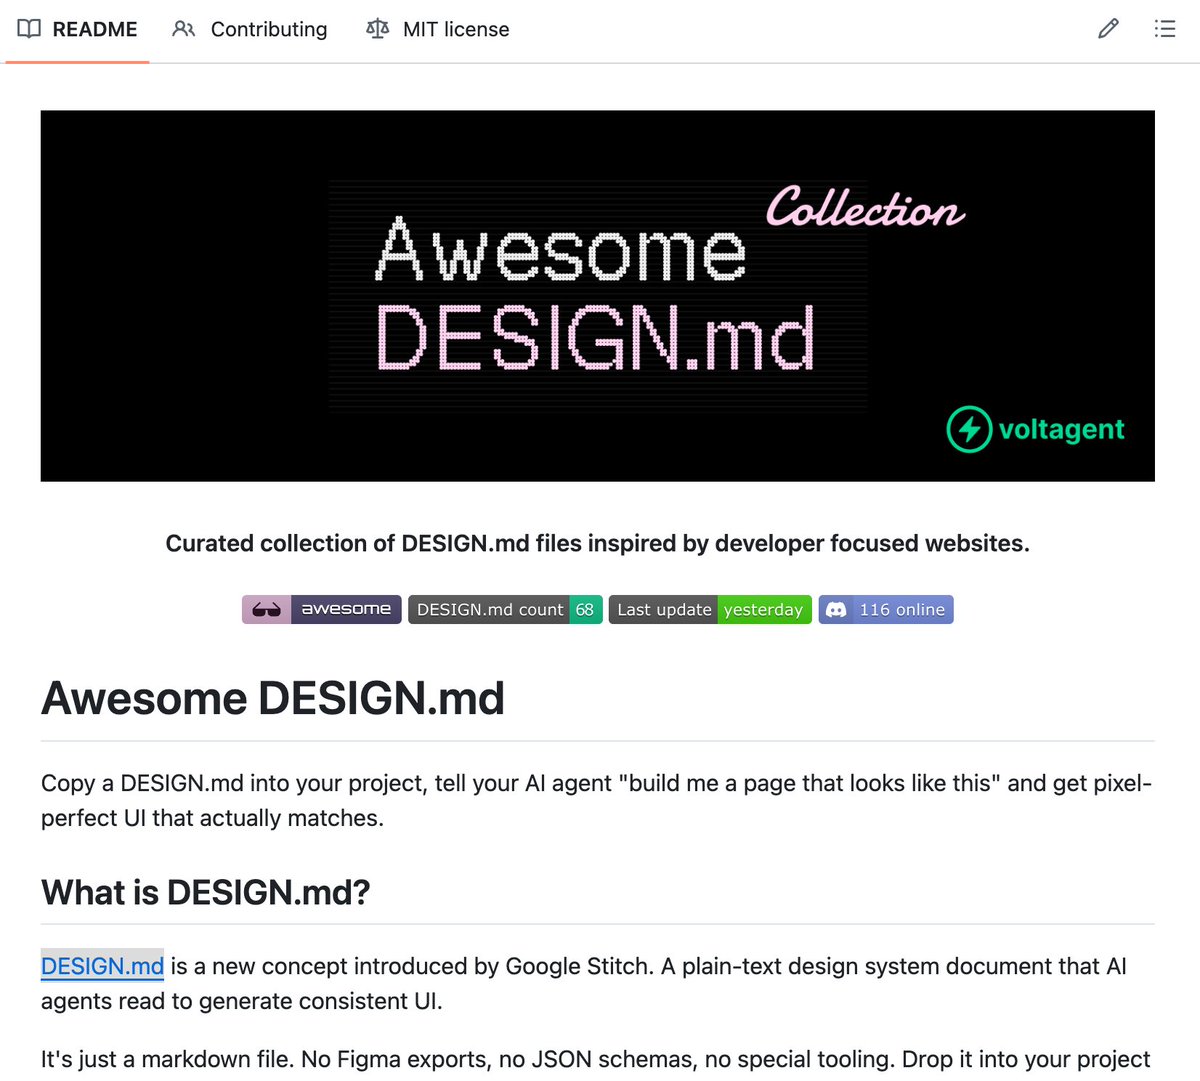Open the README tab
1200x1081 pixels.
click(77, 29)
